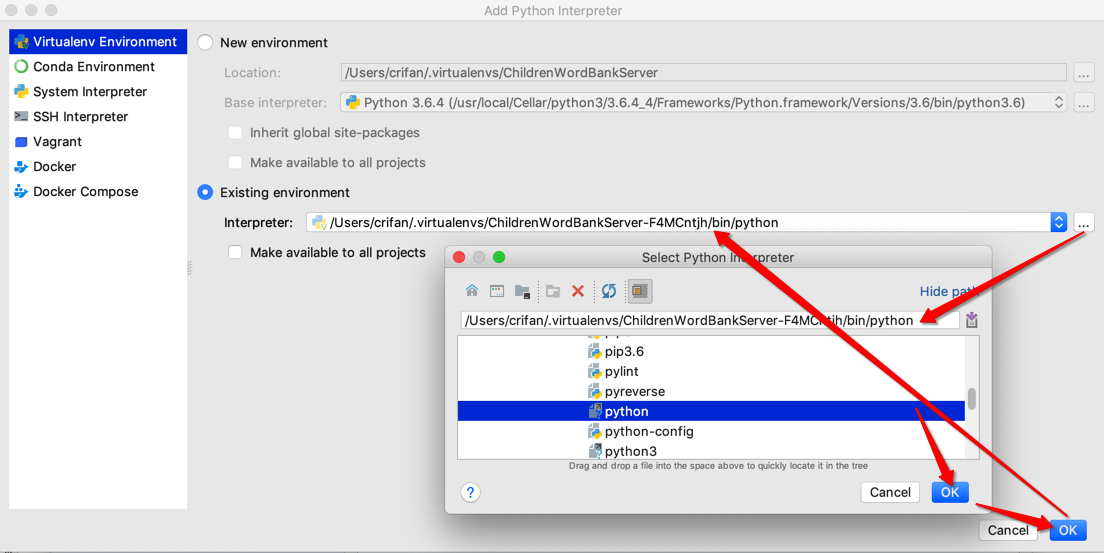Image resolution: width=1104 pixels, height=553 pixels.
Task: Toggle show hidden files and directories
Action: point(639,291)
